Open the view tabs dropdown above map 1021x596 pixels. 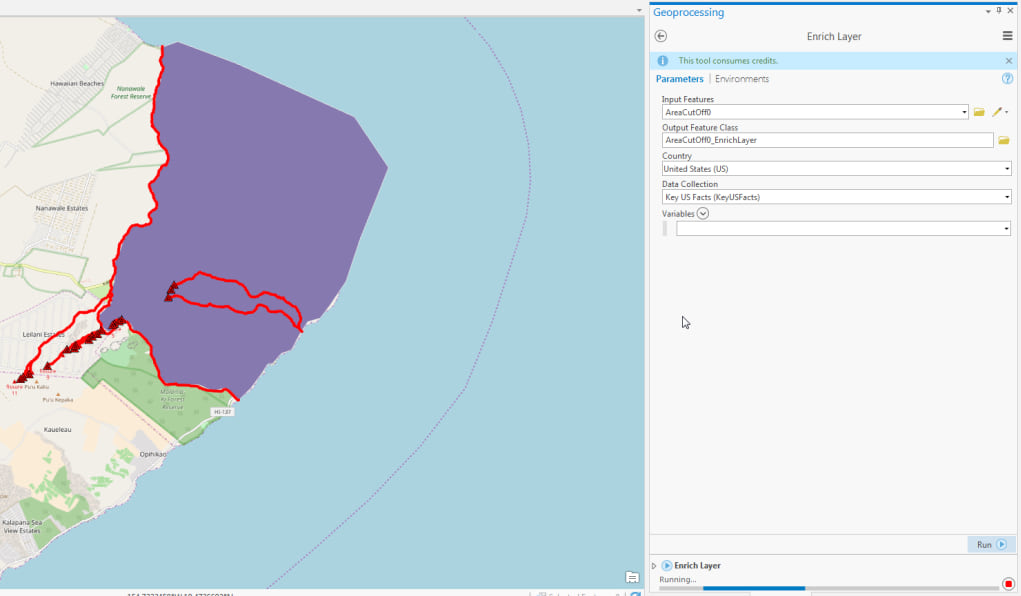(639, 10)
